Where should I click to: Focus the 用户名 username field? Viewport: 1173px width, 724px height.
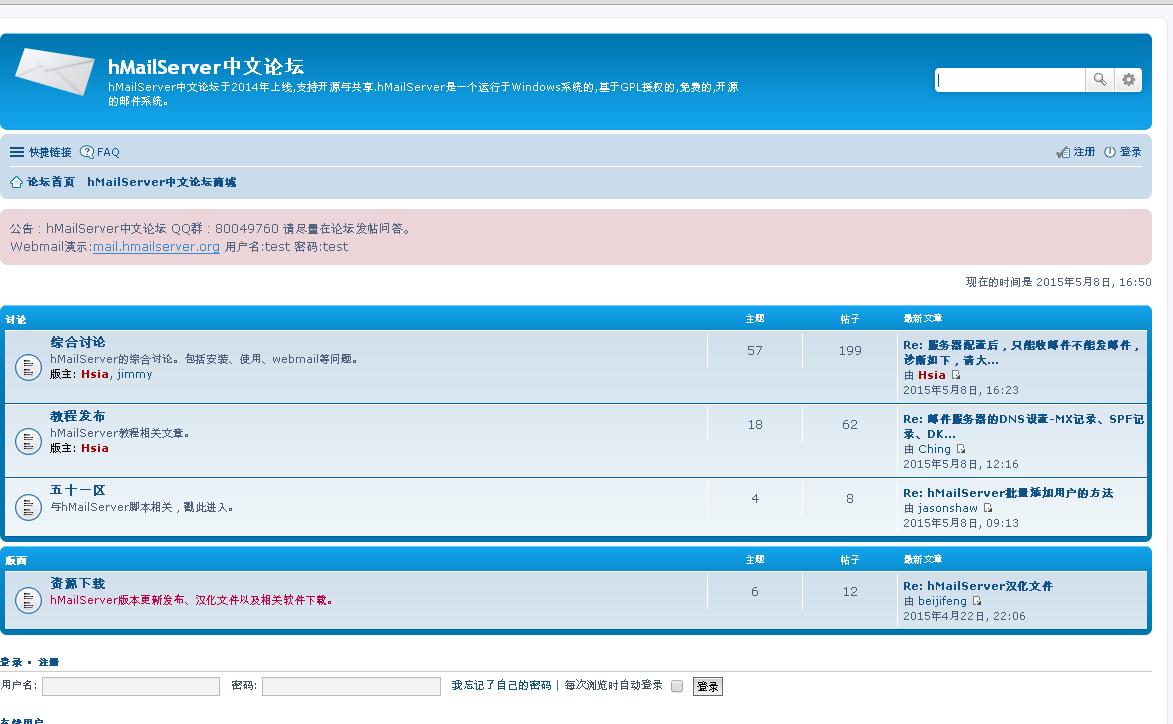[x=131, y=687]
